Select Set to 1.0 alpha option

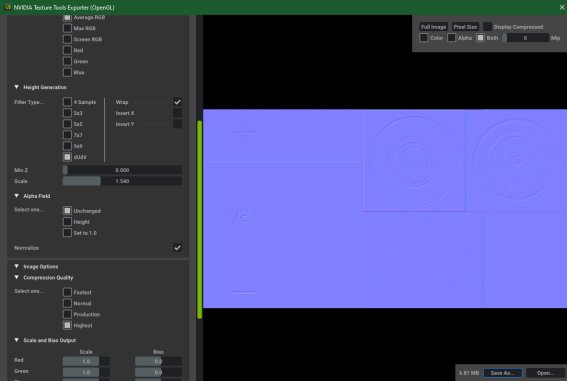tap(67, 233)
